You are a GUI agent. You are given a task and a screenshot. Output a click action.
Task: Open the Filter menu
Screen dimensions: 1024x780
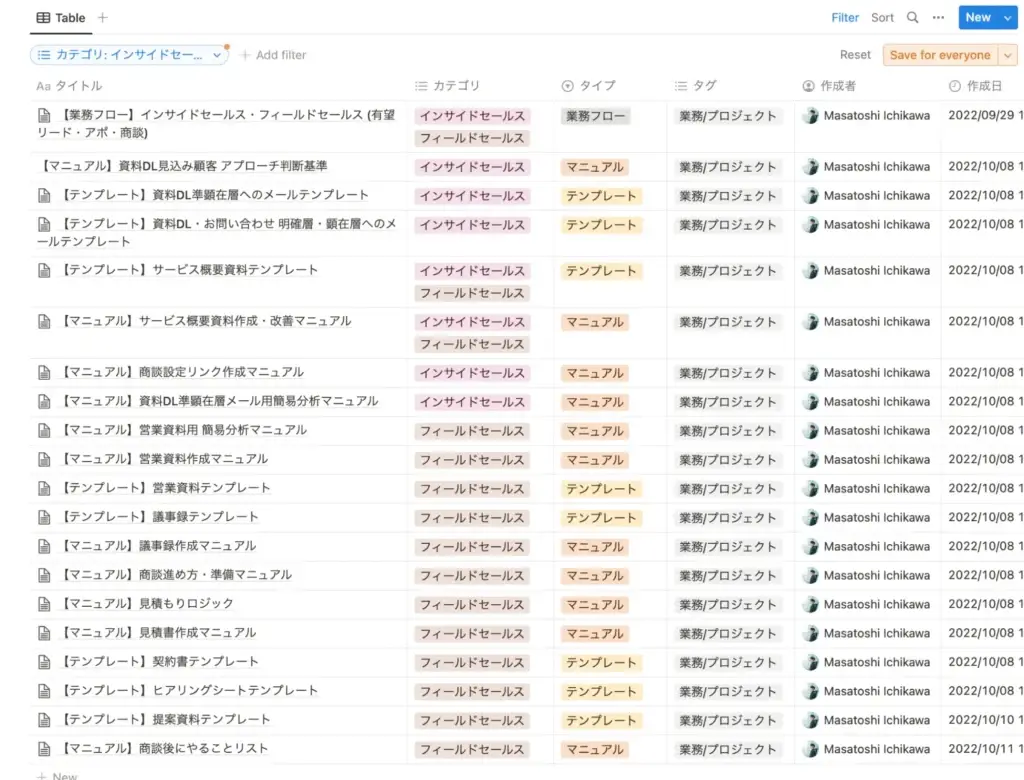pyautogui.click(x=845, y=18)
